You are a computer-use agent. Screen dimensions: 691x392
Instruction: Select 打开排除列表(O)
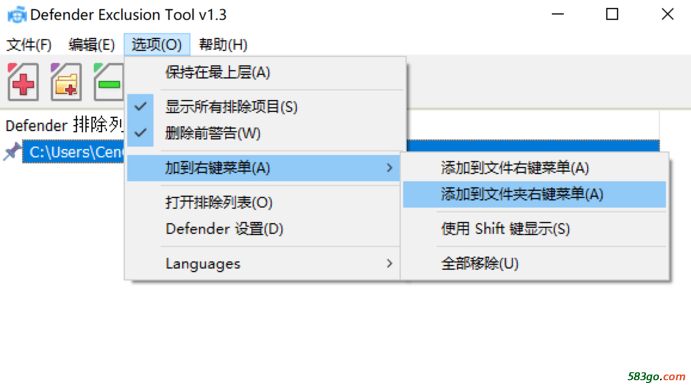[x=264, y=202]
